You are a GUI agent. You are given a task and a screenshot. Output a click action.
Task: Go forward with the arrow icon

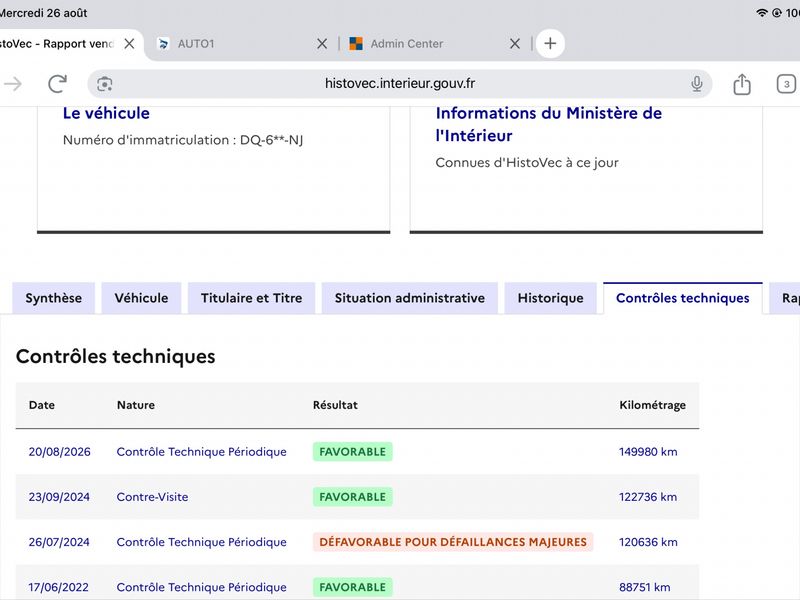[x=13, y=84]
